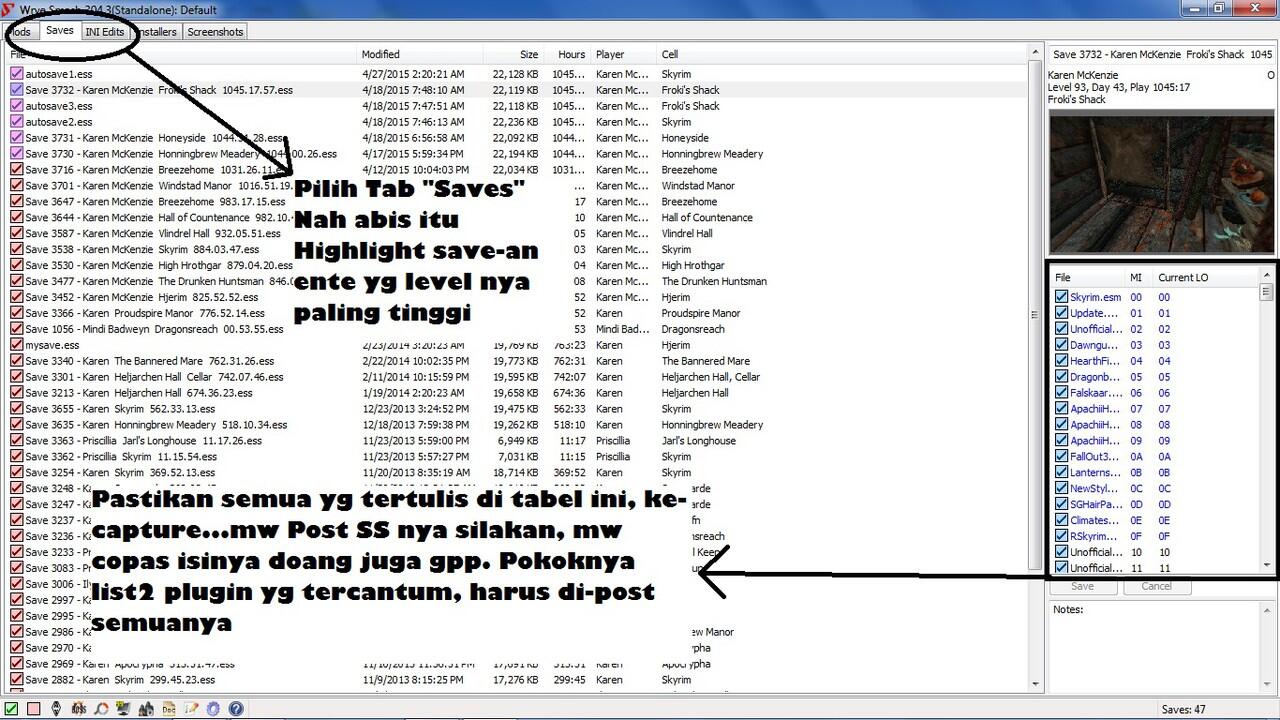Click the buildings launcher icon in status bar
1280x720 pixels.
[x=146, y=709]
